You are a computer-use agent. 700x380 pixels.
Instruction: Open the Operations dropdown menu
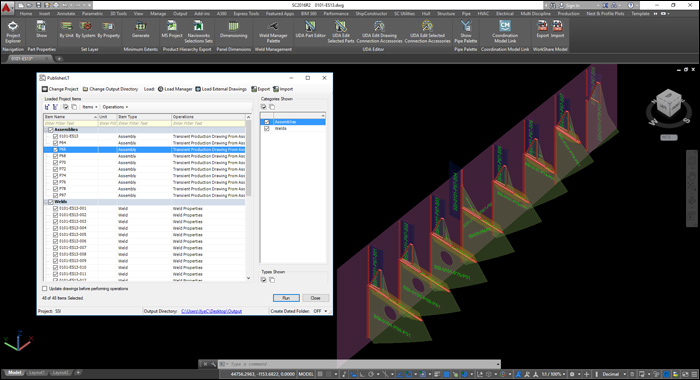[115, 107]
